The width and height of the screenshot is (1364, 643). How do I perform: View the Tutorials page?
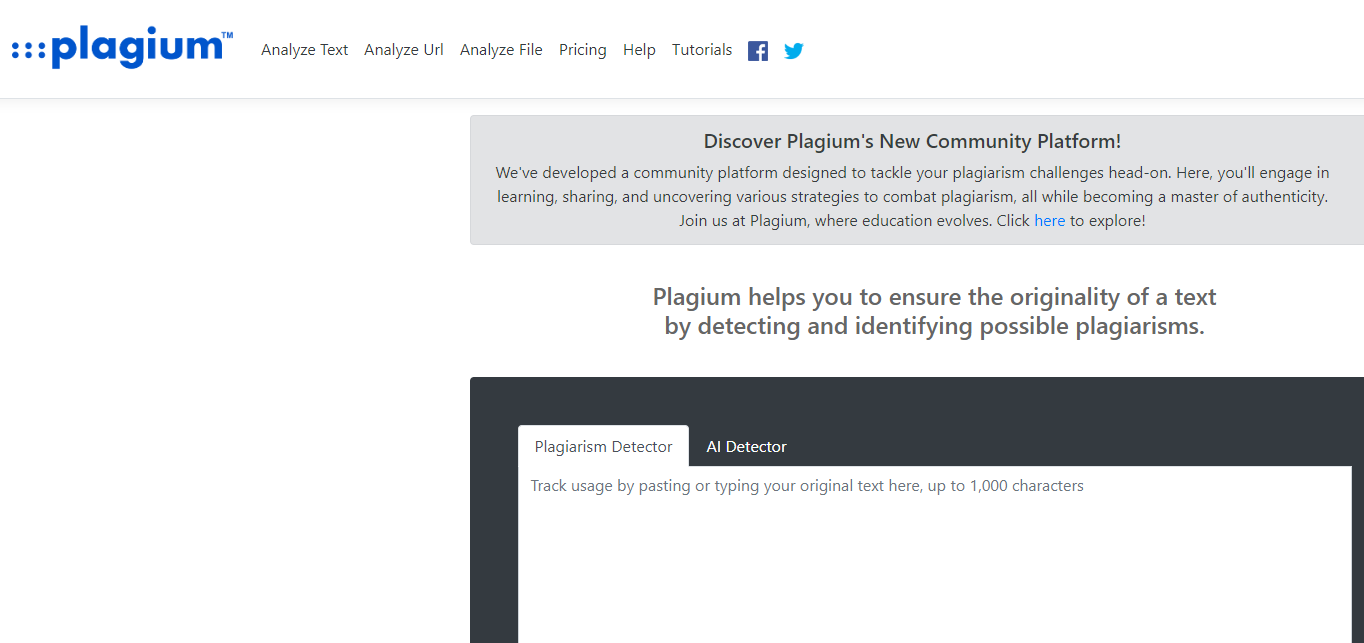pyautogui.click(x=701, y=49)
